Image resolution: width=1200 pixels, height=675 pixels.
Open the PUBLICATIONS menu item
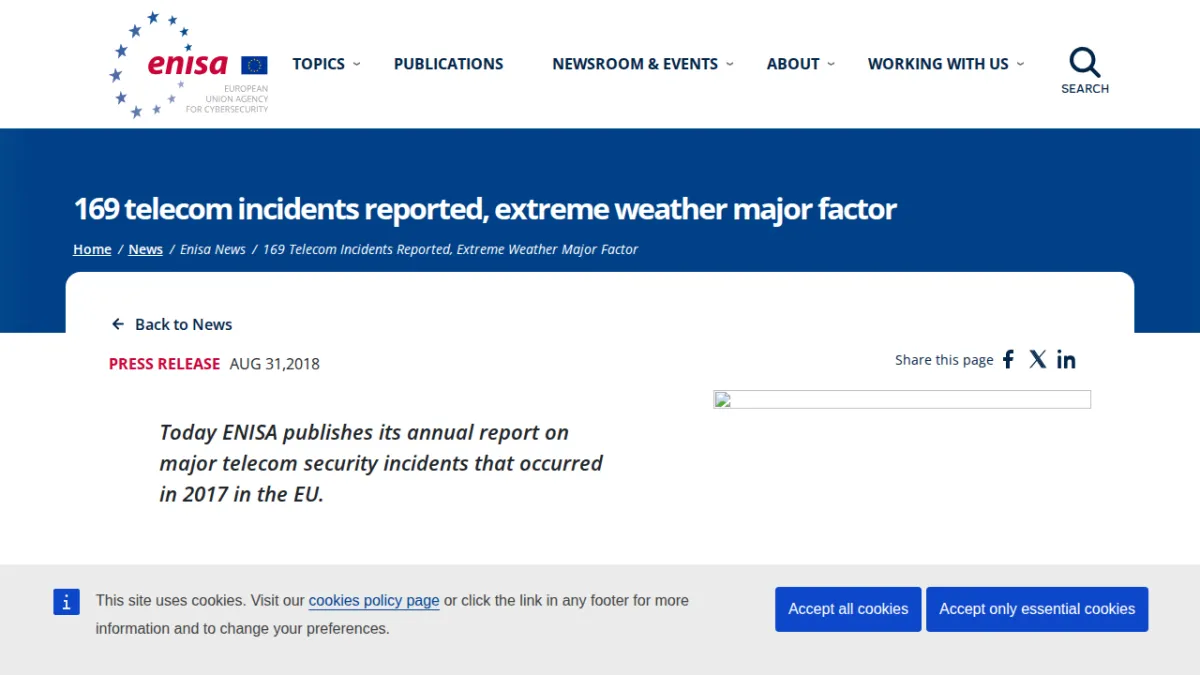click(449, 64)
